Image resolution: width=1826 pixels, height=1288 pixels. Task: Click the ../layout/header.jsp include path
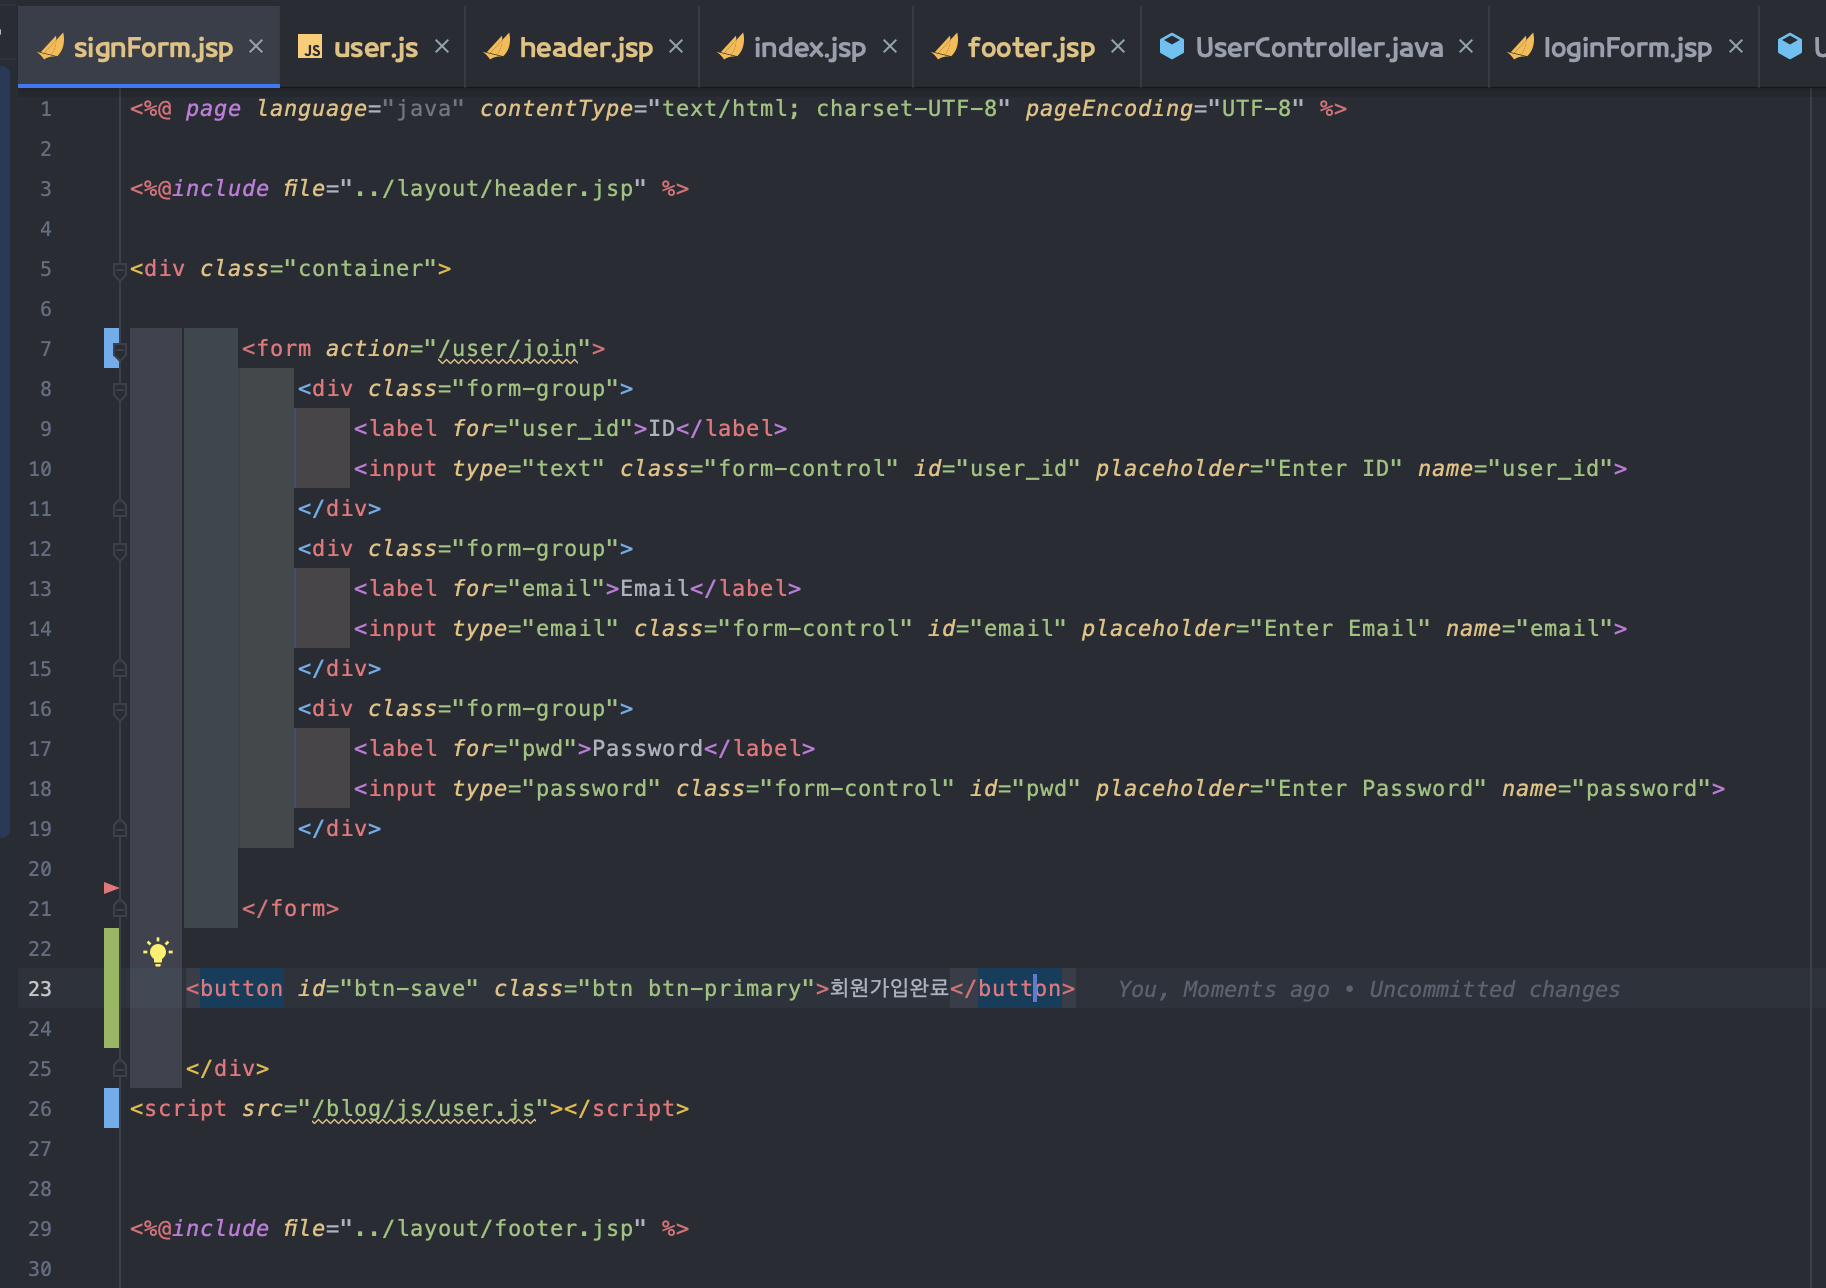[x=493, y=188]
